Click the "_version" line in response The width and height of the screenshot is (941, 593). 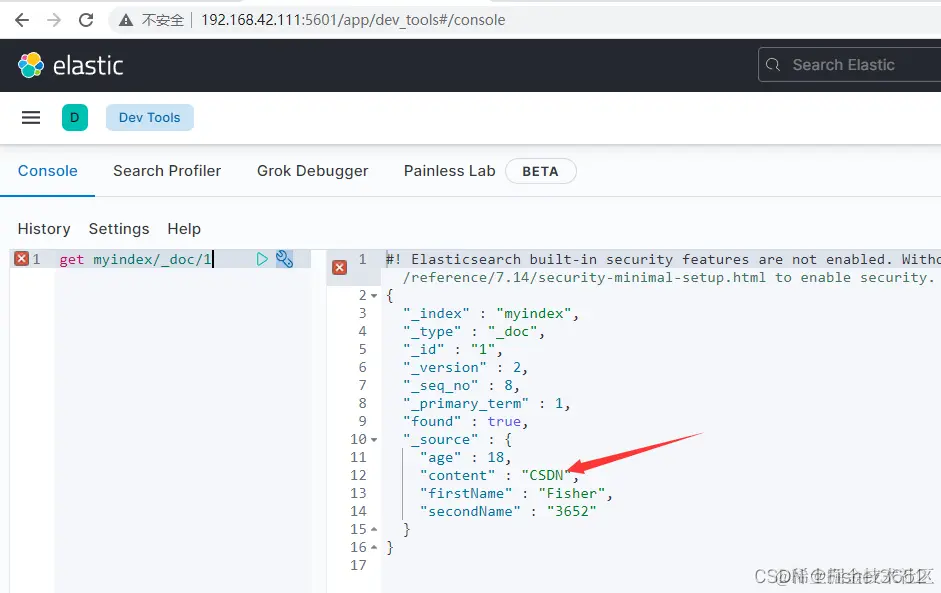465,367
